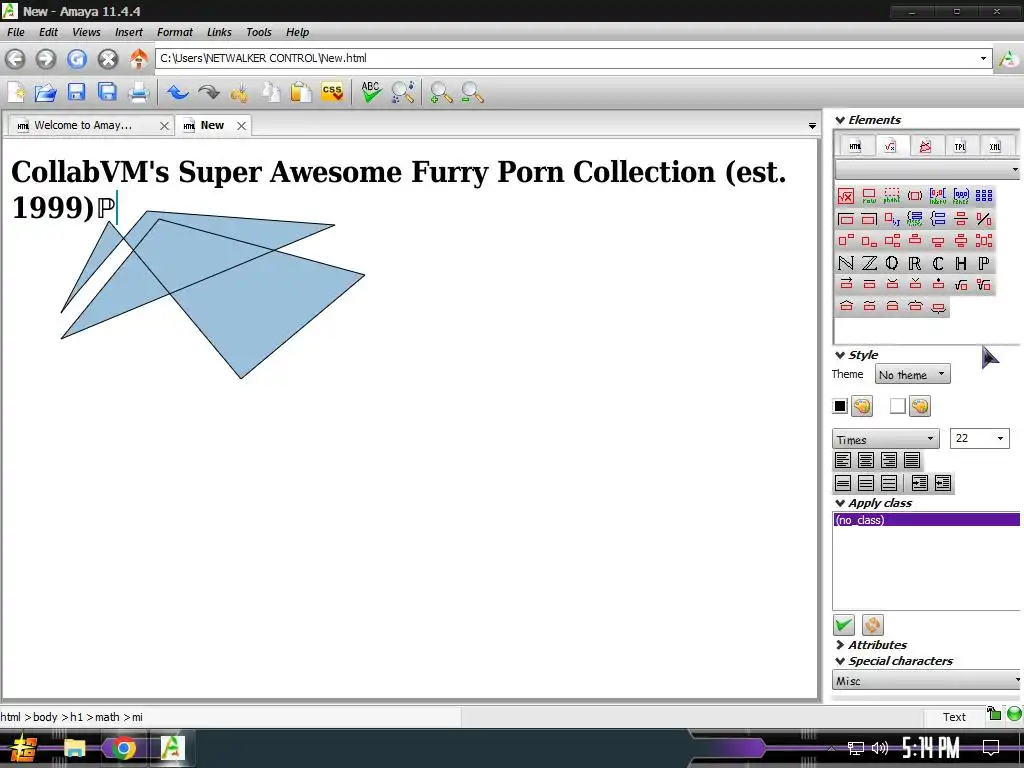This screenshot has width=1024, height=768.
Task: Insert an nth root element
Action: (984, 284)
